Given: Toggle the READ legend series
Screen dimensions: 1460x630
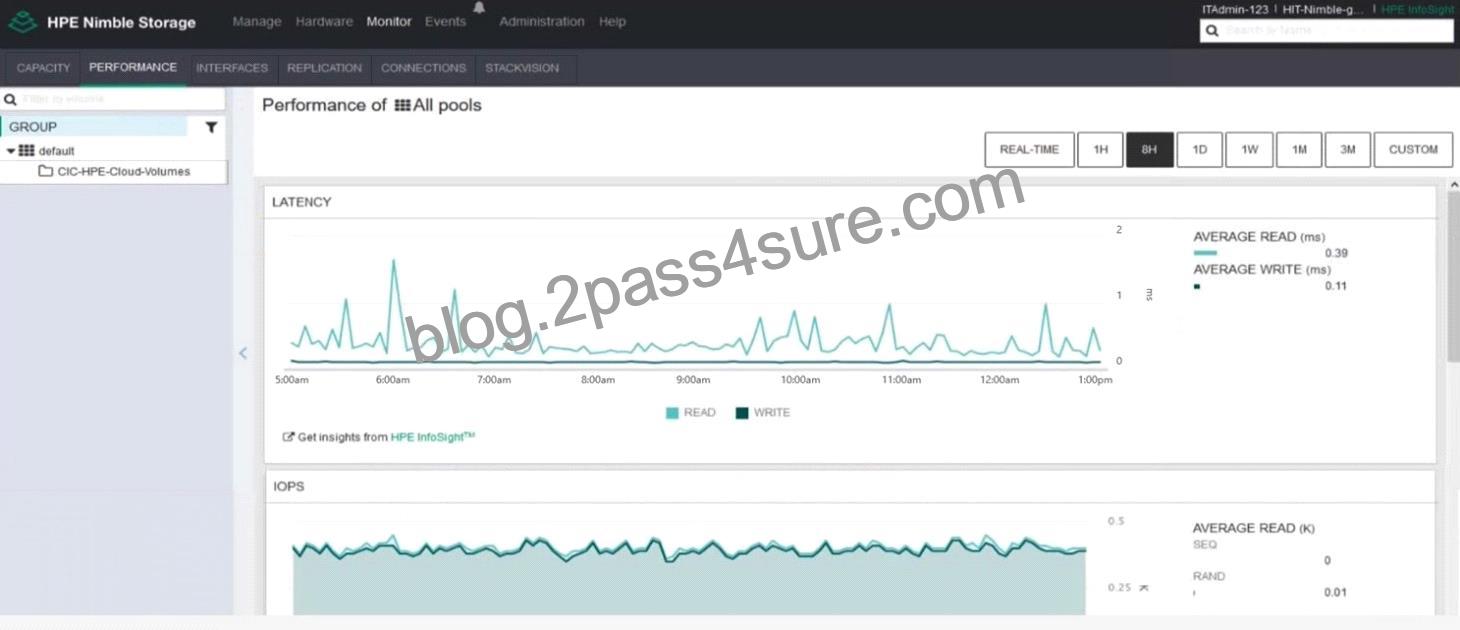Looking at the screenshot, I should [x=691, y=412].
